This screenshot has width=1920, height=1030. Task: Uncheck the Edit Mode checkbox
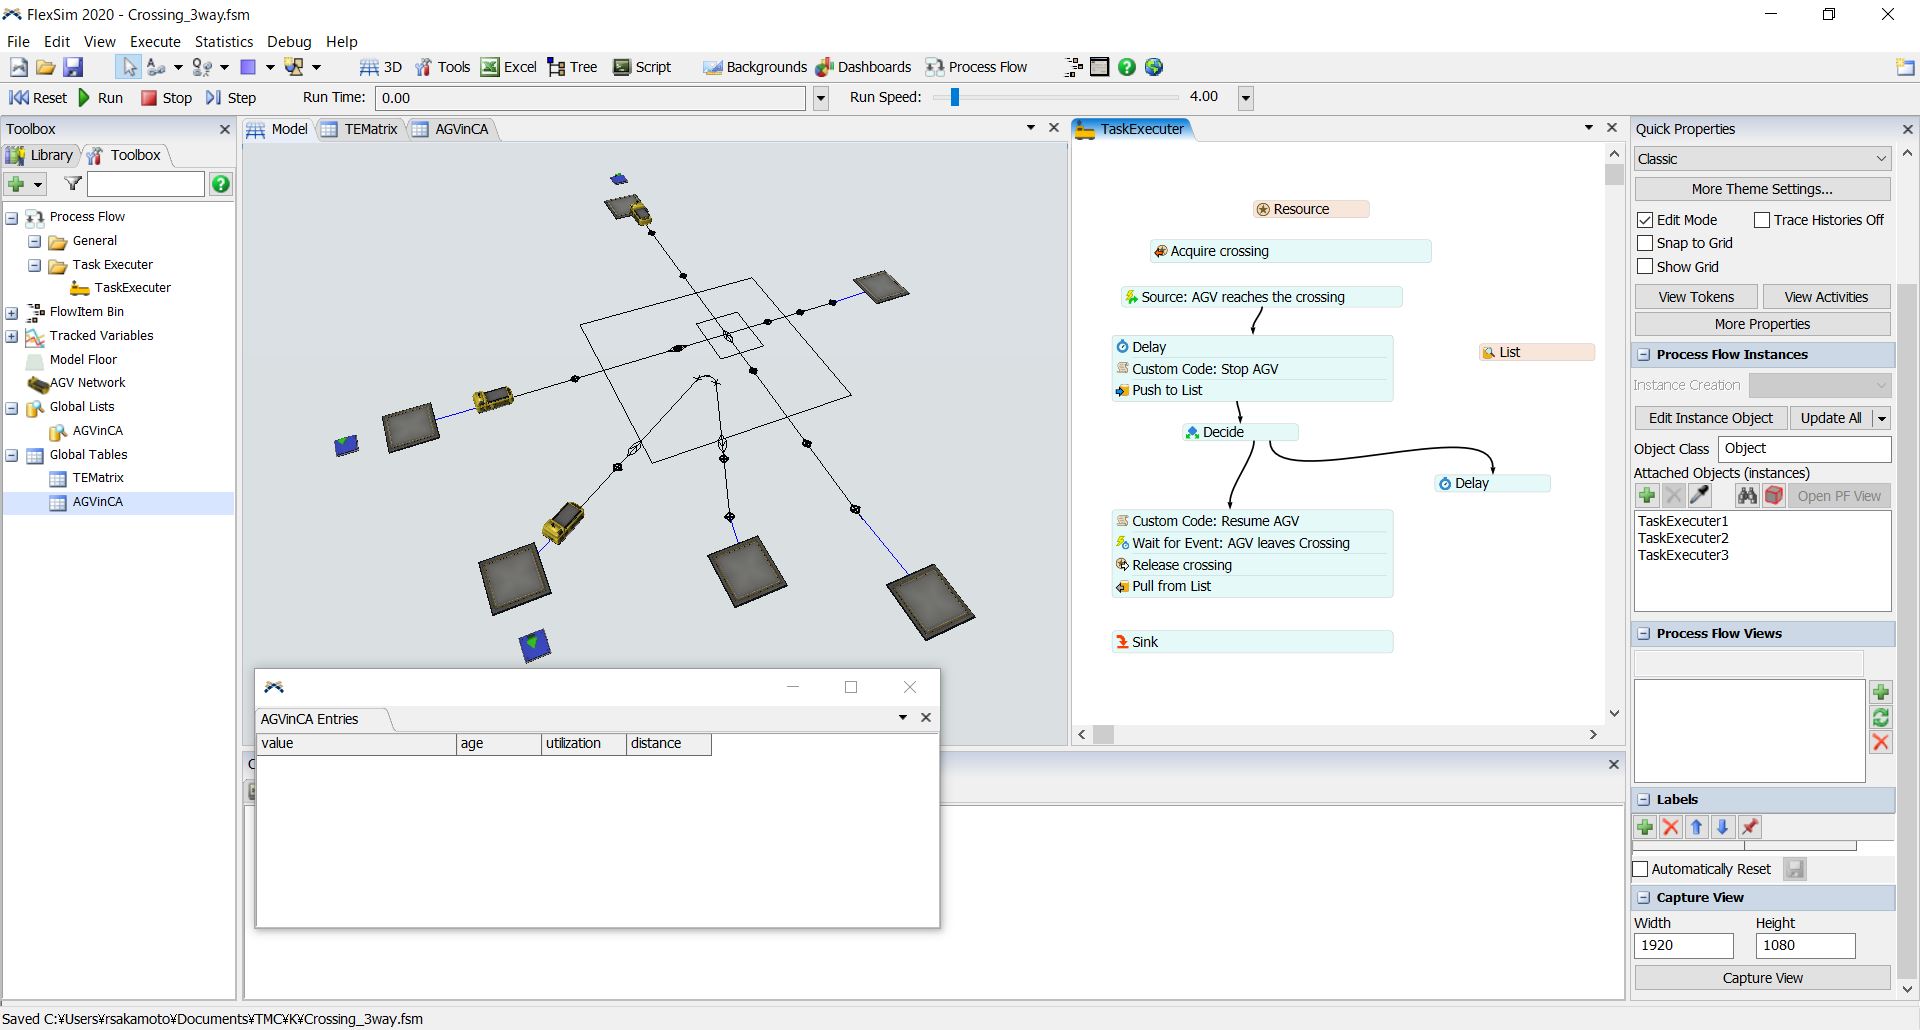click(x=1645, y=220)
